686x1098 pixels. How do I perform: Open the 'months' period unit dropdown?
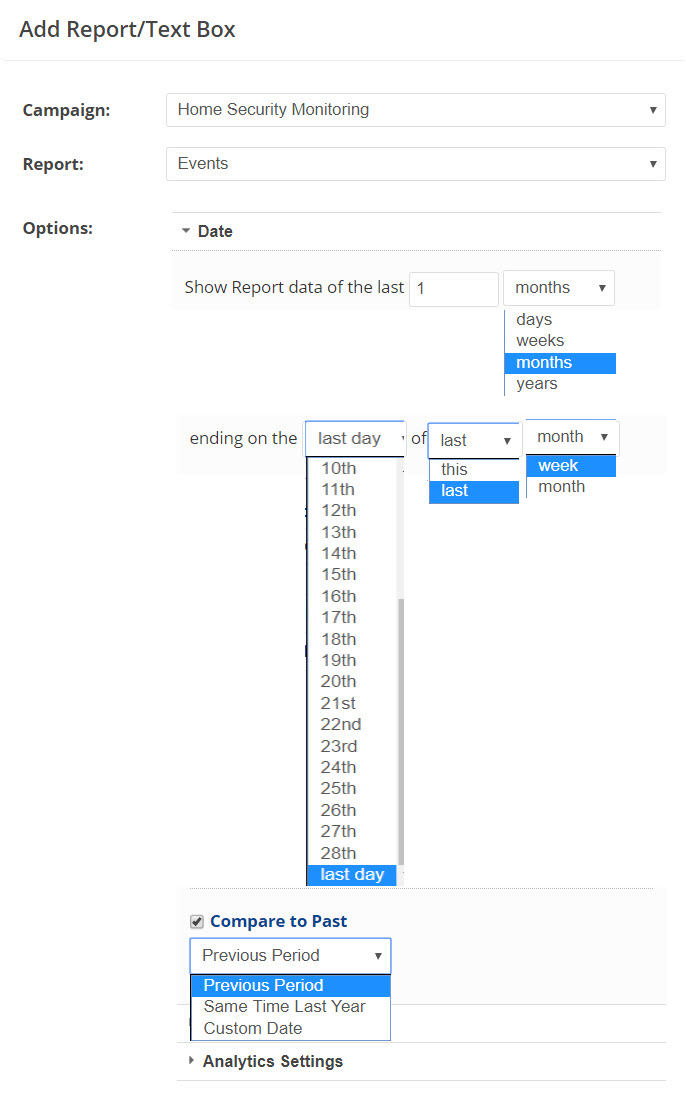click(x=558, y=288)
